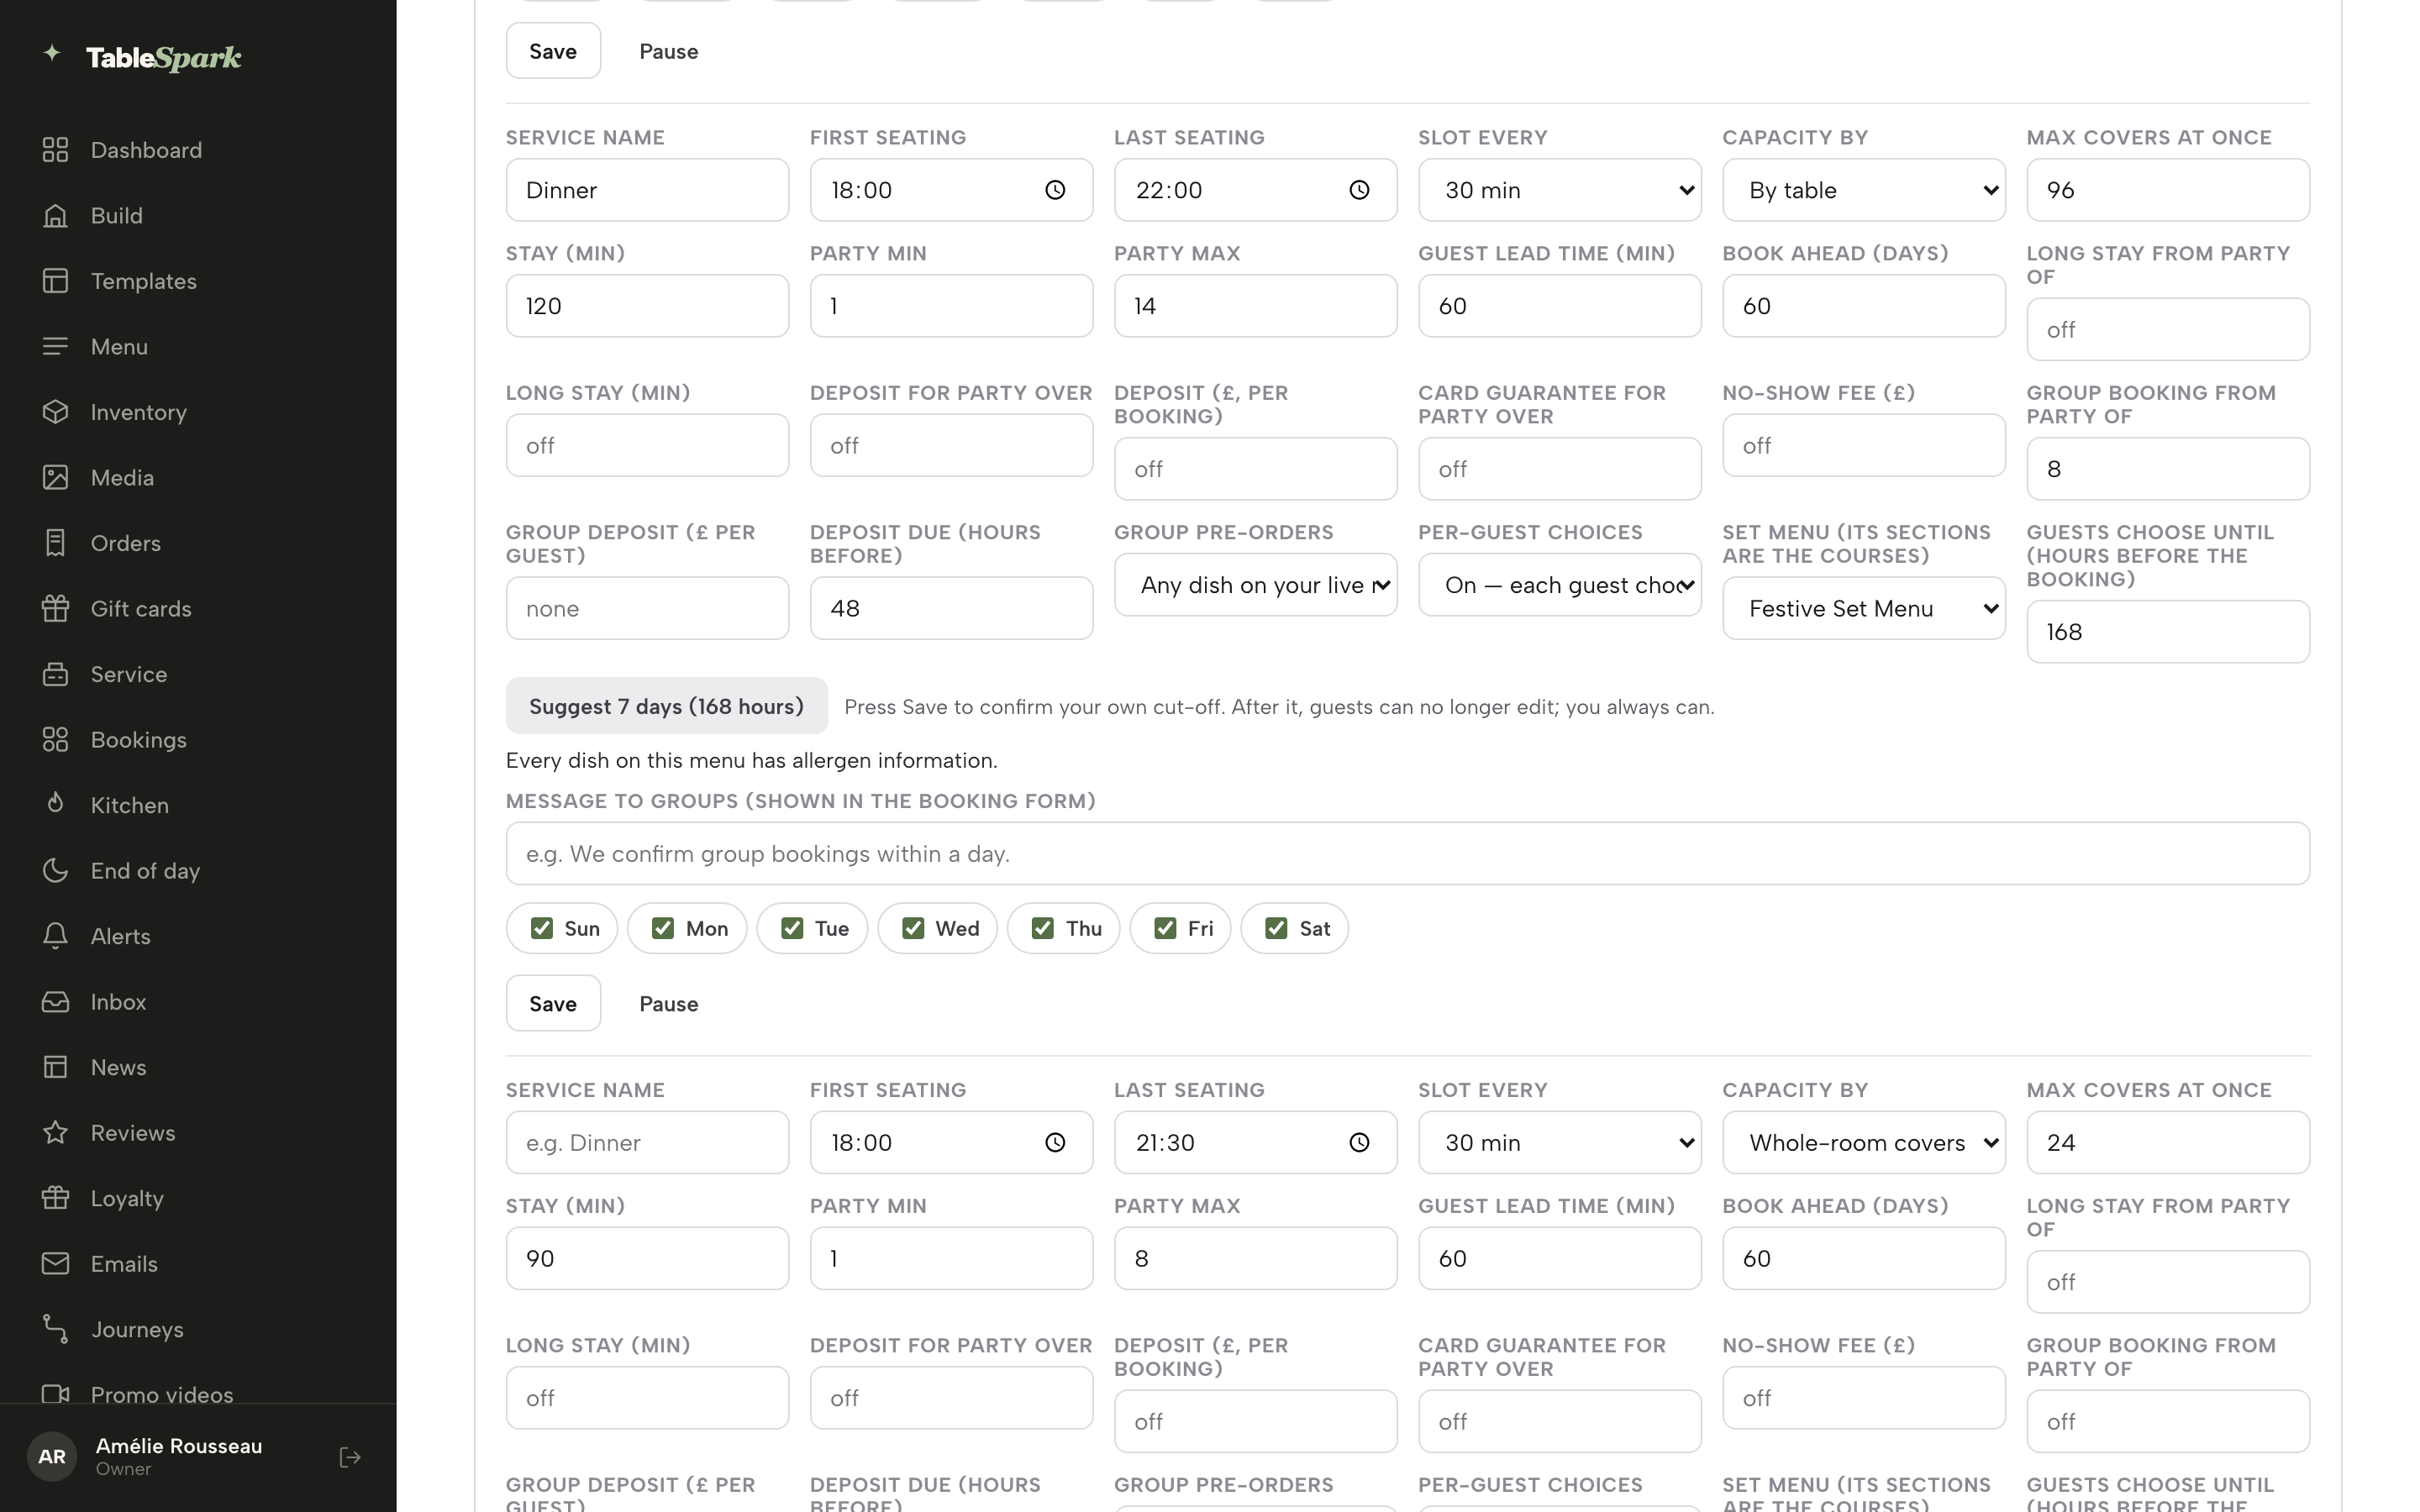2420x1512 pixels.
Task: Click 'Suggest 7 days (168 hours)' button
Action: 666,706
